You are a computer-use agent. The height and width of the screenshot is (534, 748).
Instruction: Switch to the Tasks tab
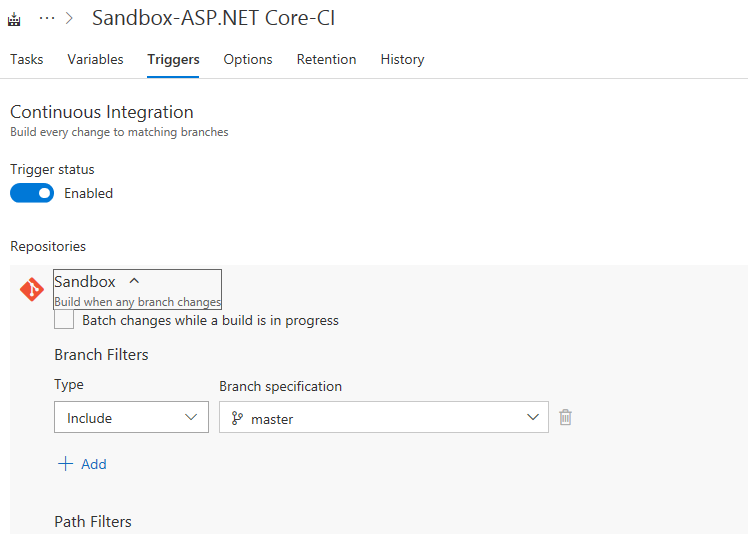pyautogui.click(x=27, y=59)
